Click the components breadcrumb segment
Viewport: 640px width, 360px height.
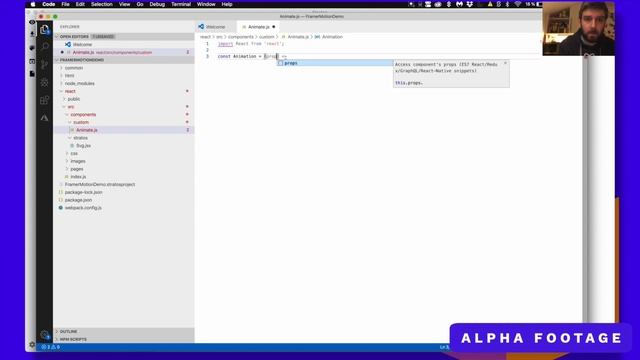point(241,37)
